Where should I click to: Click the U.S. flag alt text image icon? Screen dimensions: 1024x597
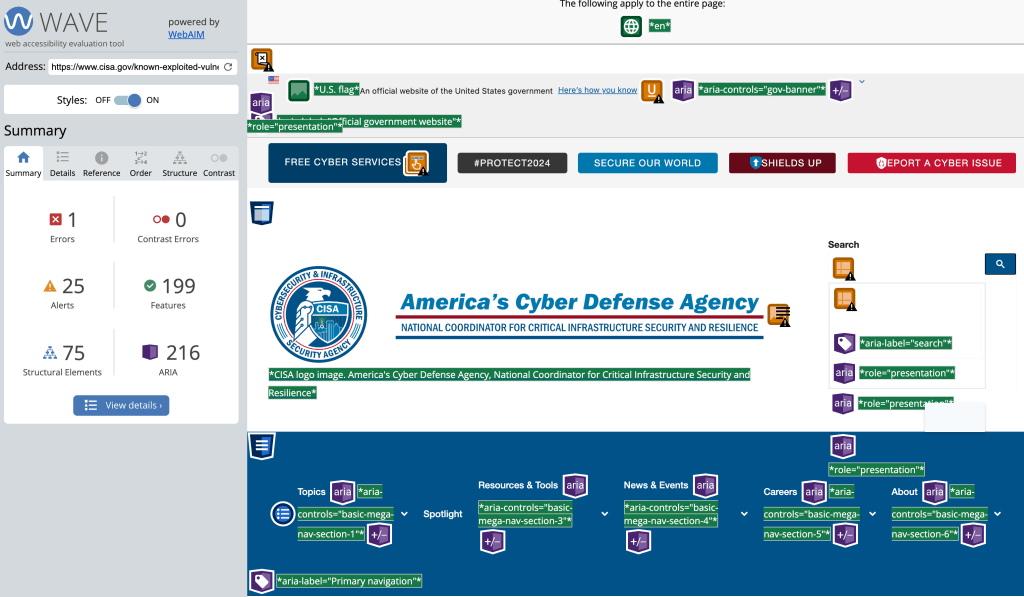[298, 91]
